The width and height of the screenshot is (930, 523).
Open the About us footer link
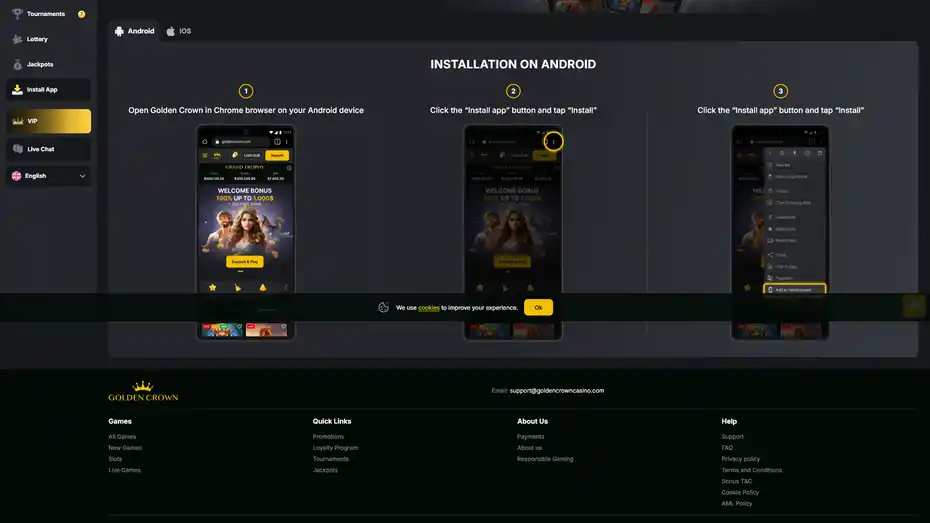(x=530, y=448)
